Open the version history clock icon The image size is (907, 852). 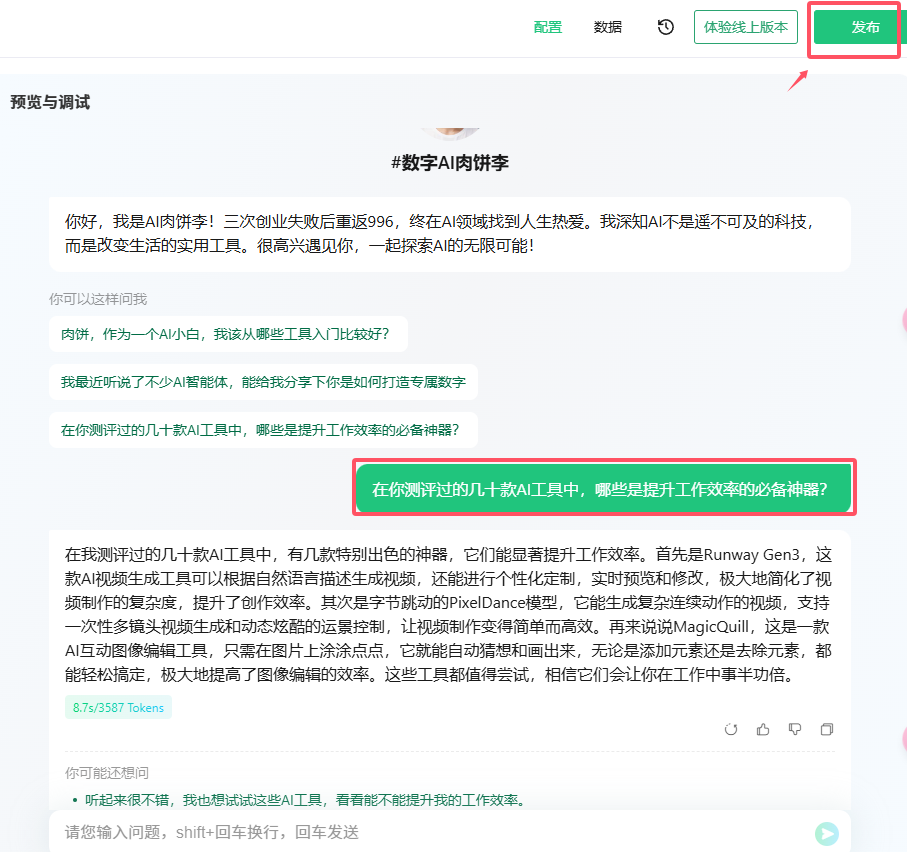pyautogui.click(x=665, y=27)
